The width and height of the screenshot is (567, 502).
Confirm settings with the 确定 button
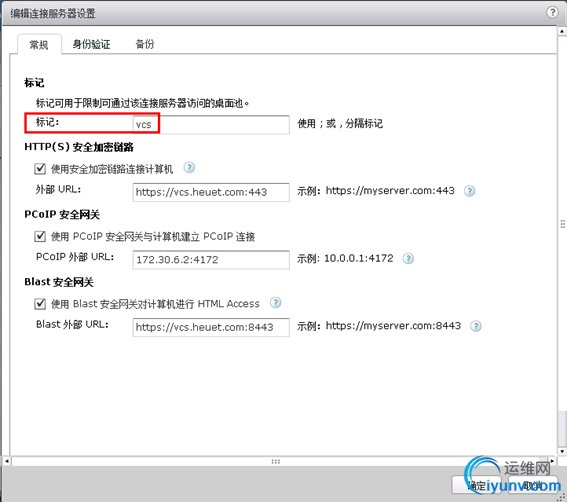tap(476, 485)
